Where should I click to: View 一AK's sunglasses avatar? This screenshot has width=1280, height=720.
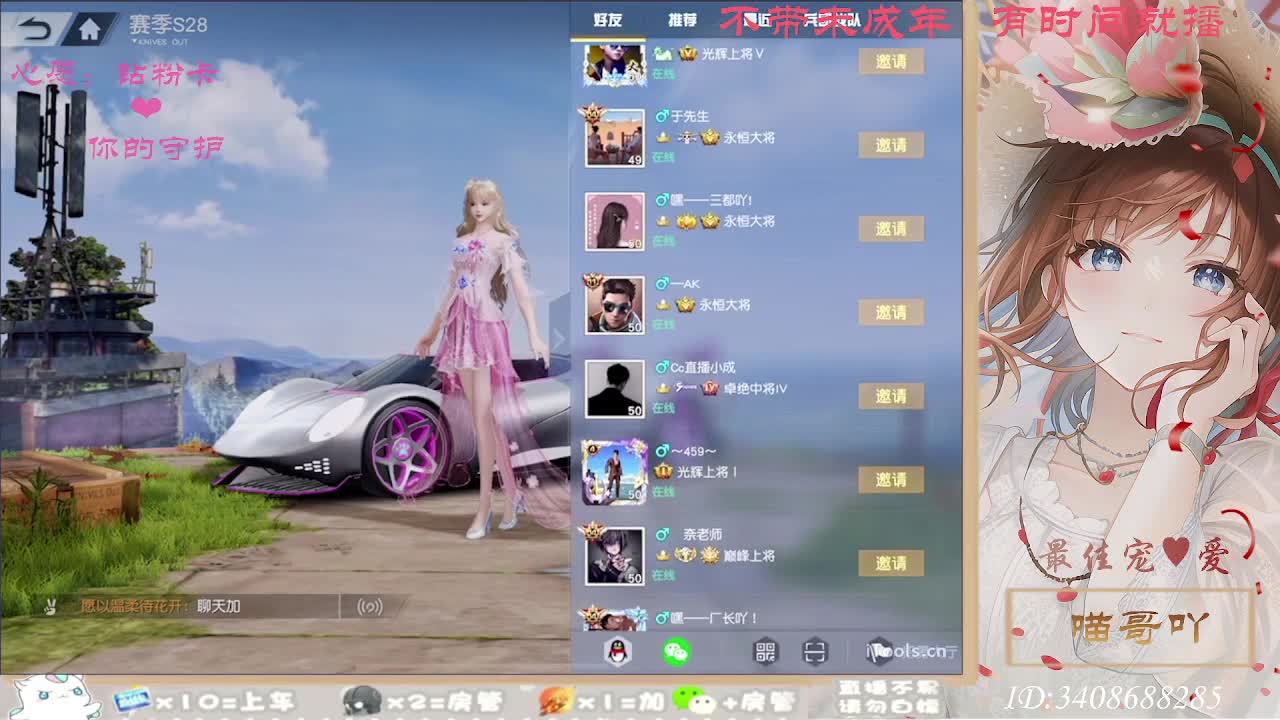click(614, 305)
